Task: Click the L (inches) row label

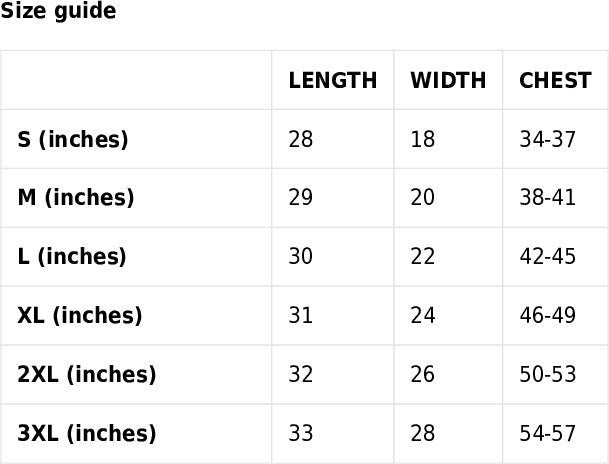Action: click(x=72, y=257)
